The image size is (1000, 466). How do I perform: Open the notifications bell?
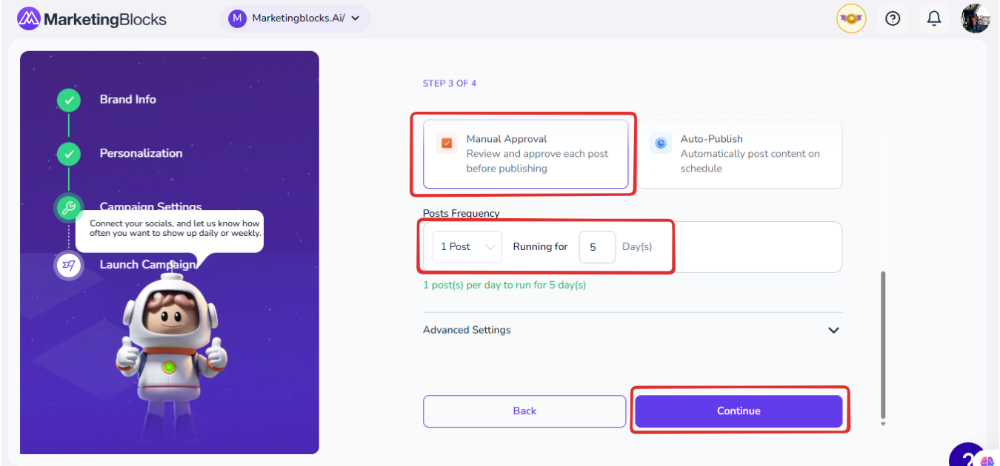pos(934,19)
